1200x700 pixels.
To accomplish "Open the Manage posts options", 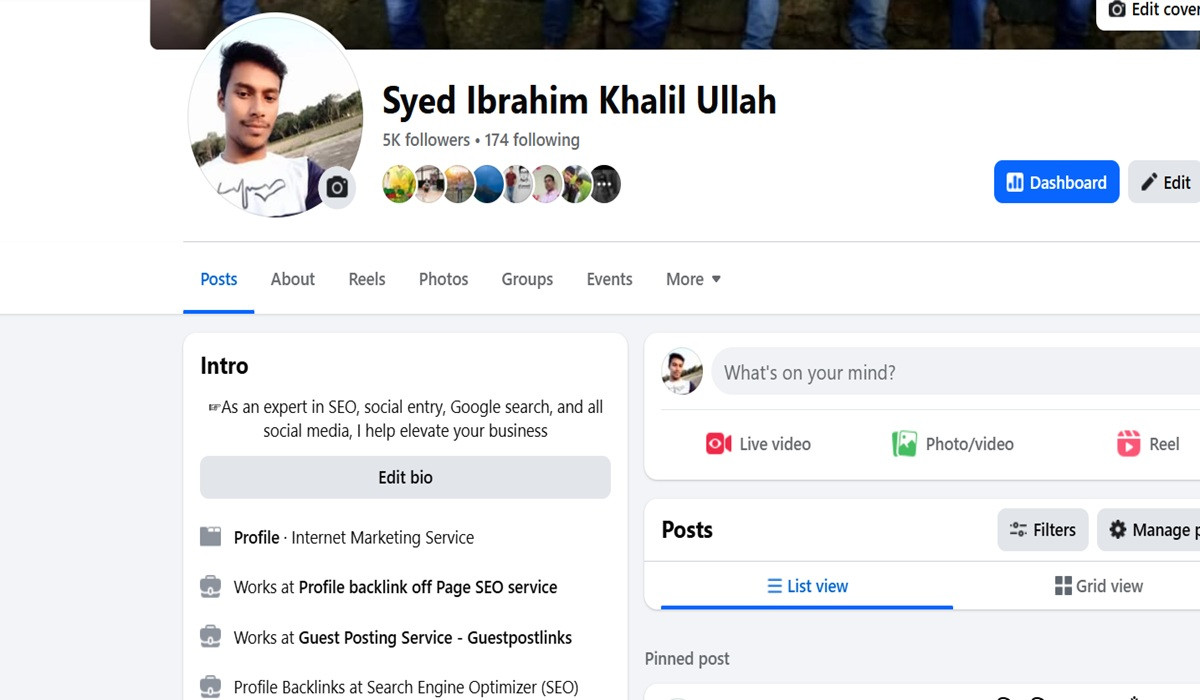I will [x=1150, y=530].
